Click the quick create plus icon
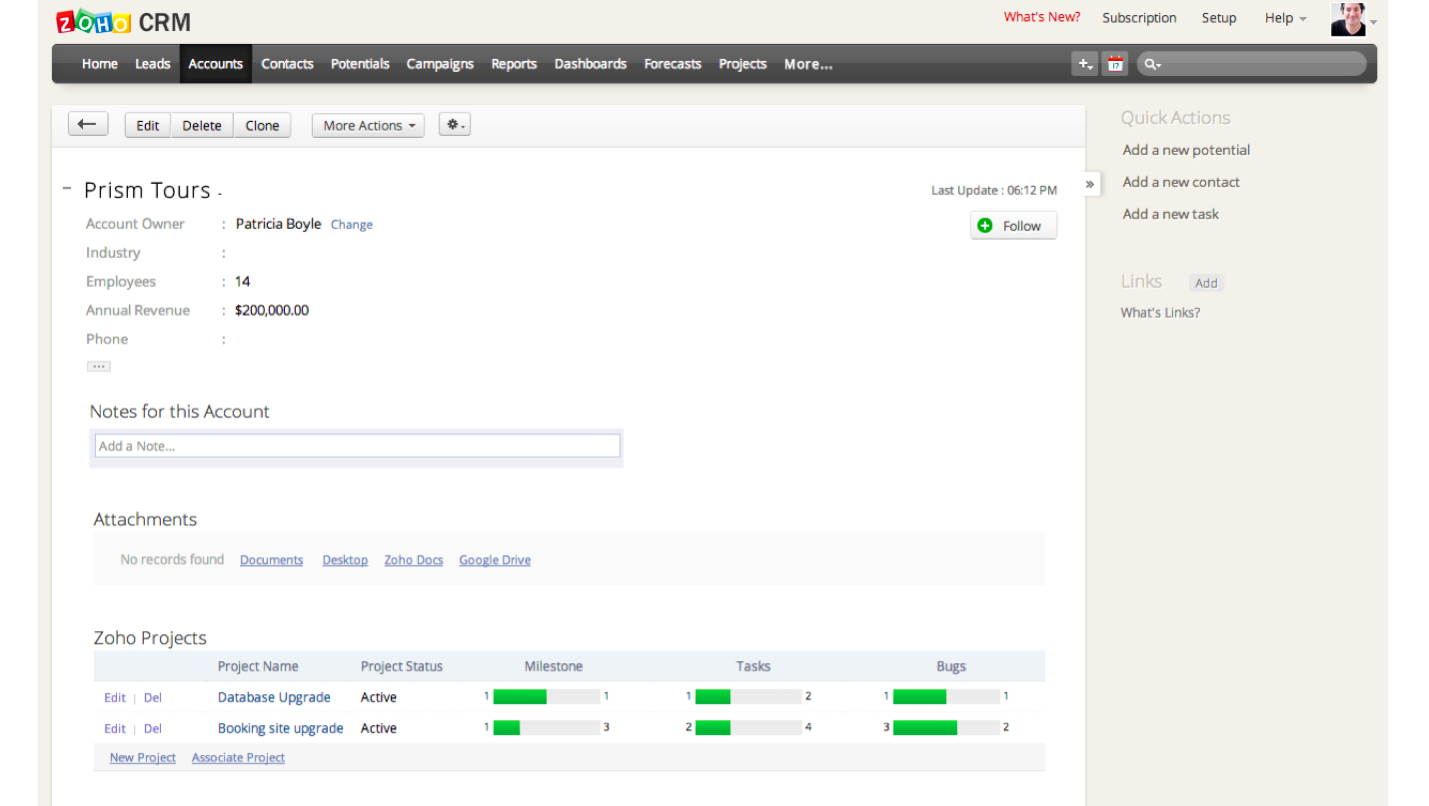This screenshot has height=806, width=1429. click(x=1085, y=64)
